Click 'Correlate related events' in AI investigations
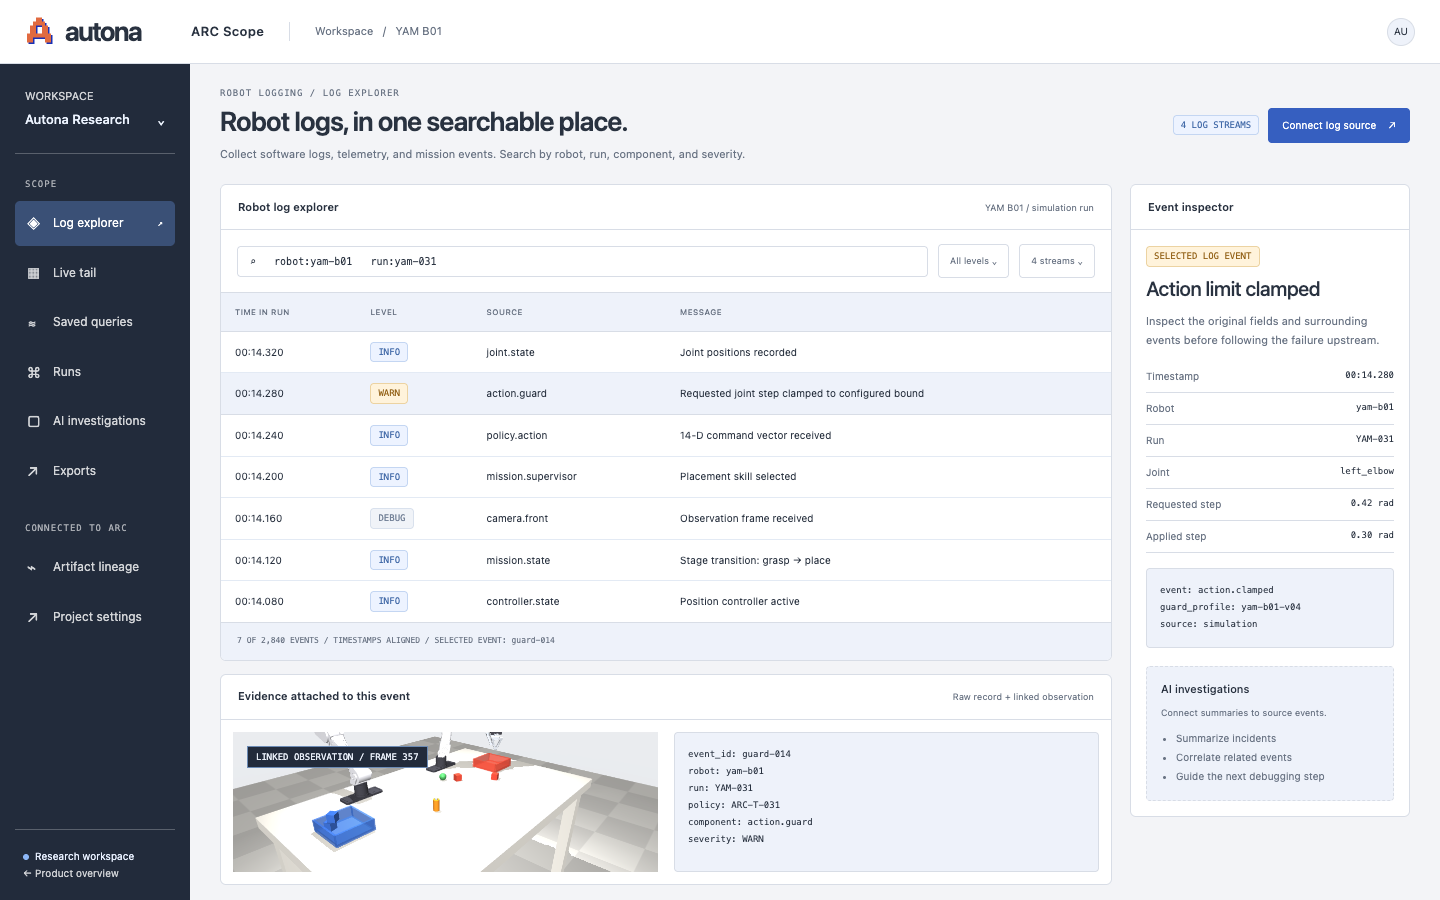Image resolution: width=1440 pixels, height=900 pixels. [1234, 758]
